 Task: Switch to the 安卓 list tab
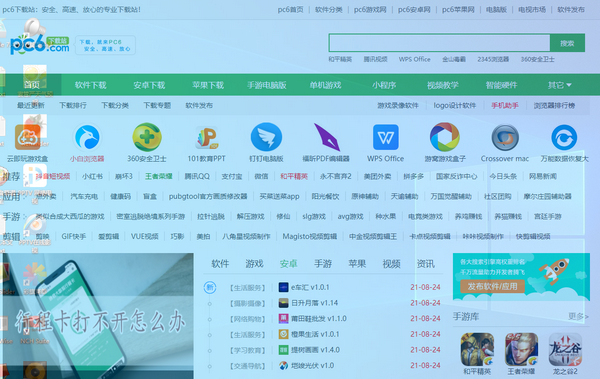coord(289,263)
